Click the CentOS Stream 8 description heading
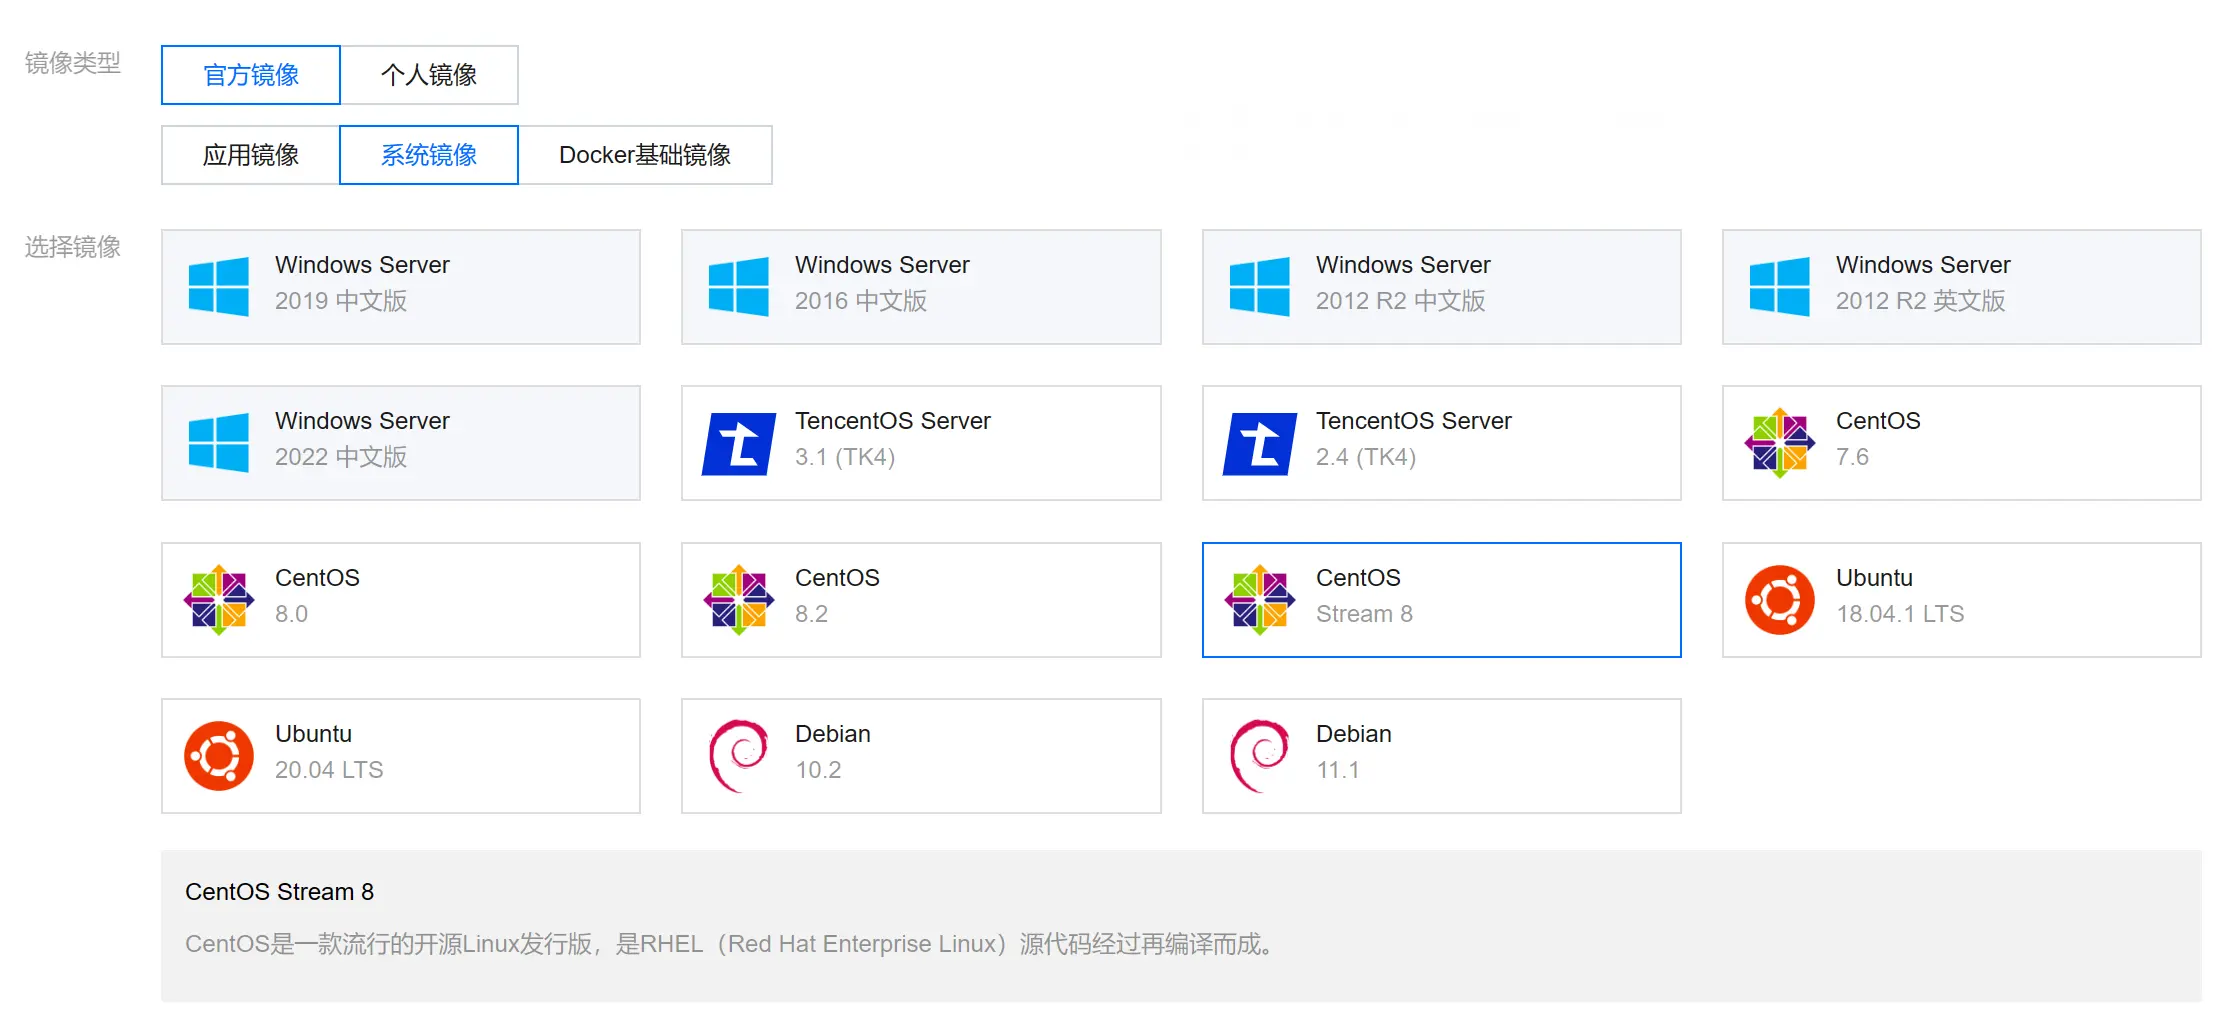Image resolution: width=2232 pixels, height=1026 pixels. (279, 892)
